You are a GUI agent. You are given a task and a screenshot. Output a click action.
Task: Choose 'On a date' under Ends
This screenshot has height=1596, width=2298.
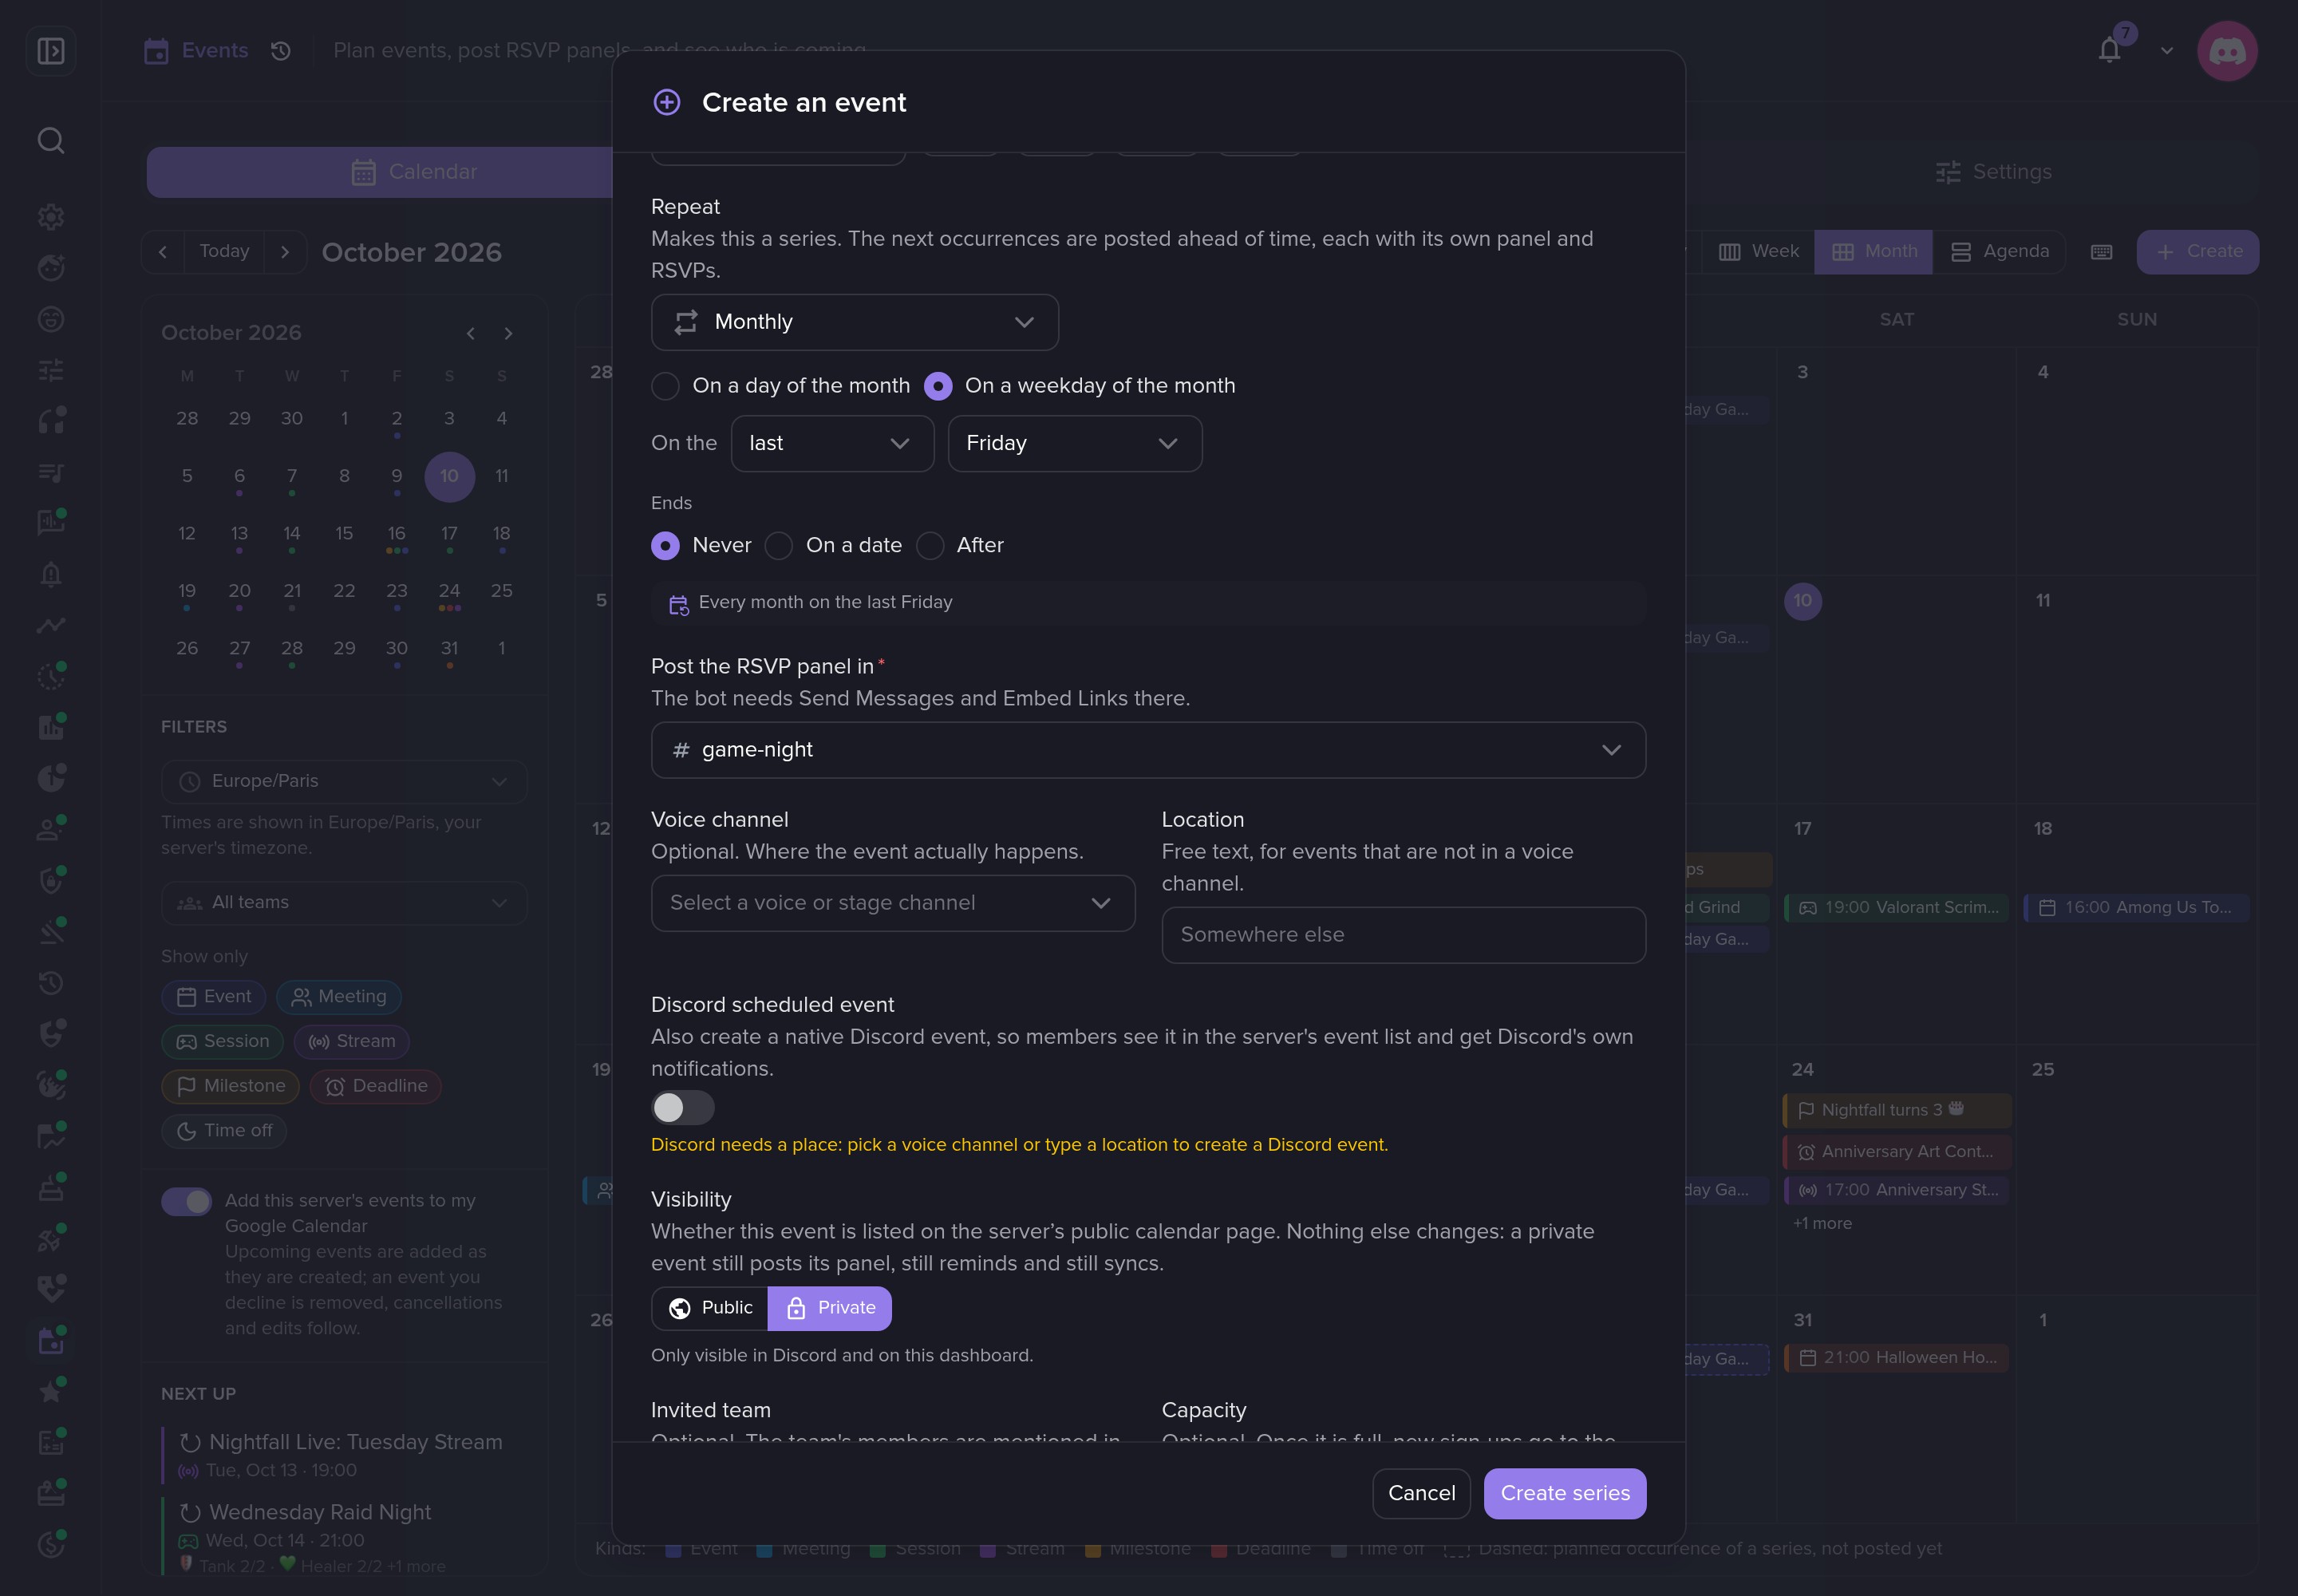(x=833, y=545)
